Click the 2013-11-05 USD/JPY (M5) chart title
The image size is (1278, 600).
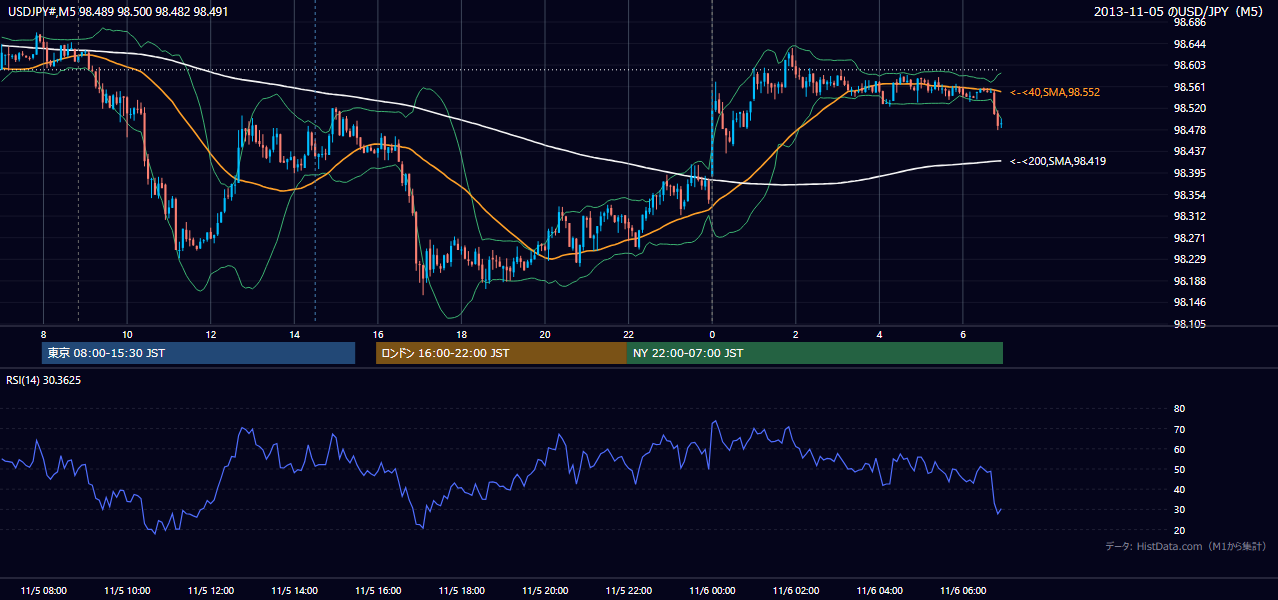[1180, 11]
